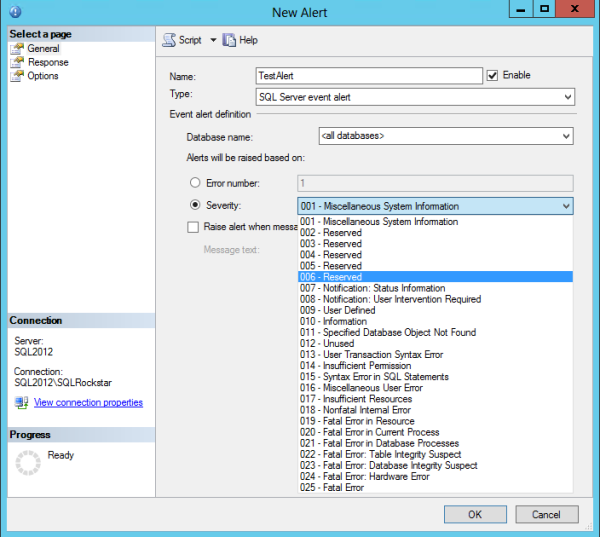600x537 pixels.
Task: Open the Type dropdown
Action: click(415, 97)
